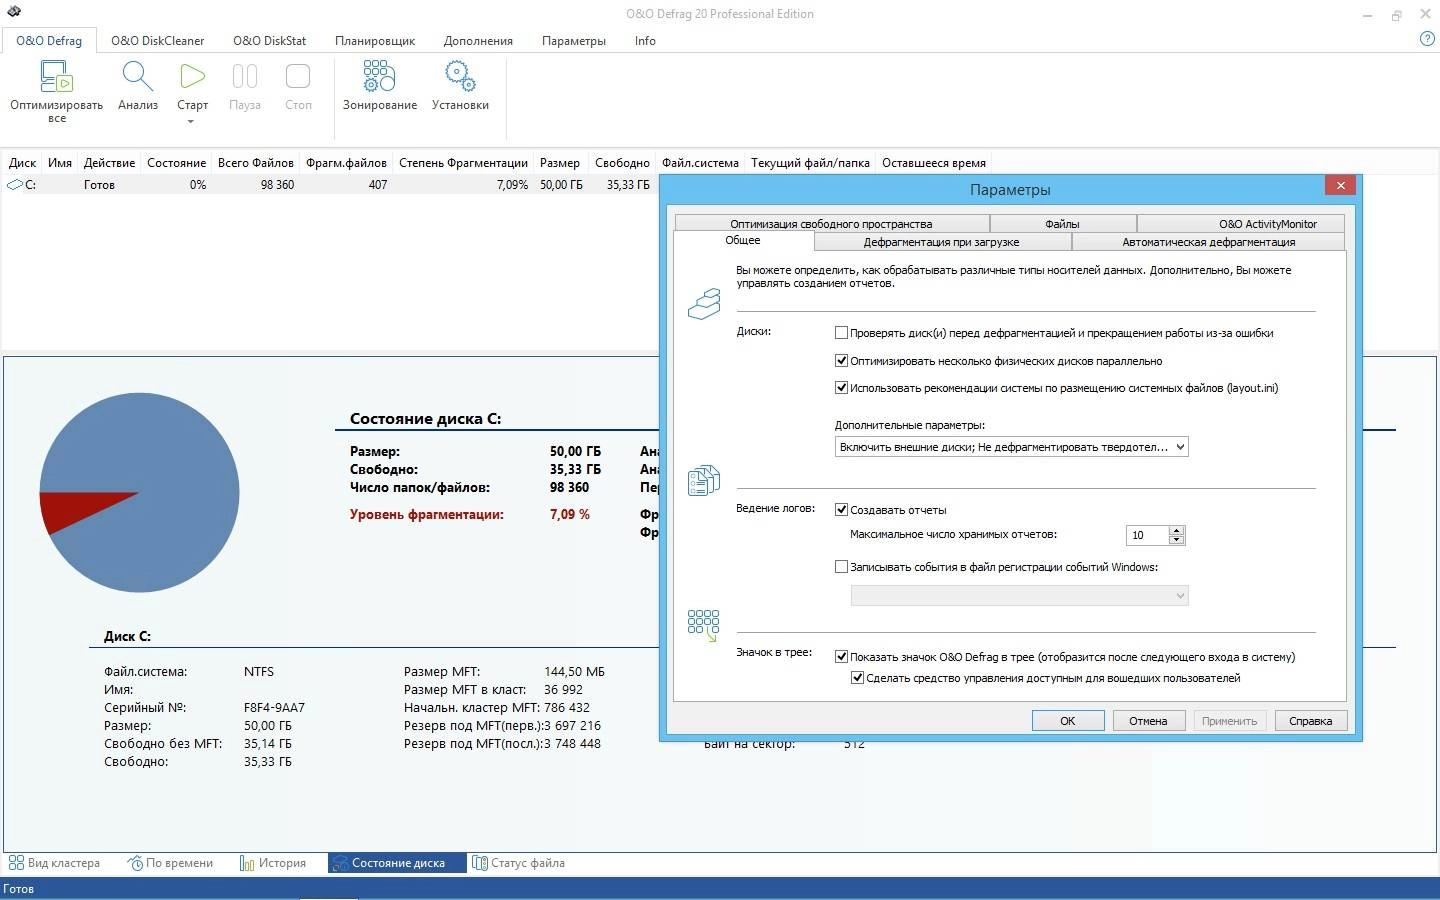Click the Оставшееся время column header

933,163
